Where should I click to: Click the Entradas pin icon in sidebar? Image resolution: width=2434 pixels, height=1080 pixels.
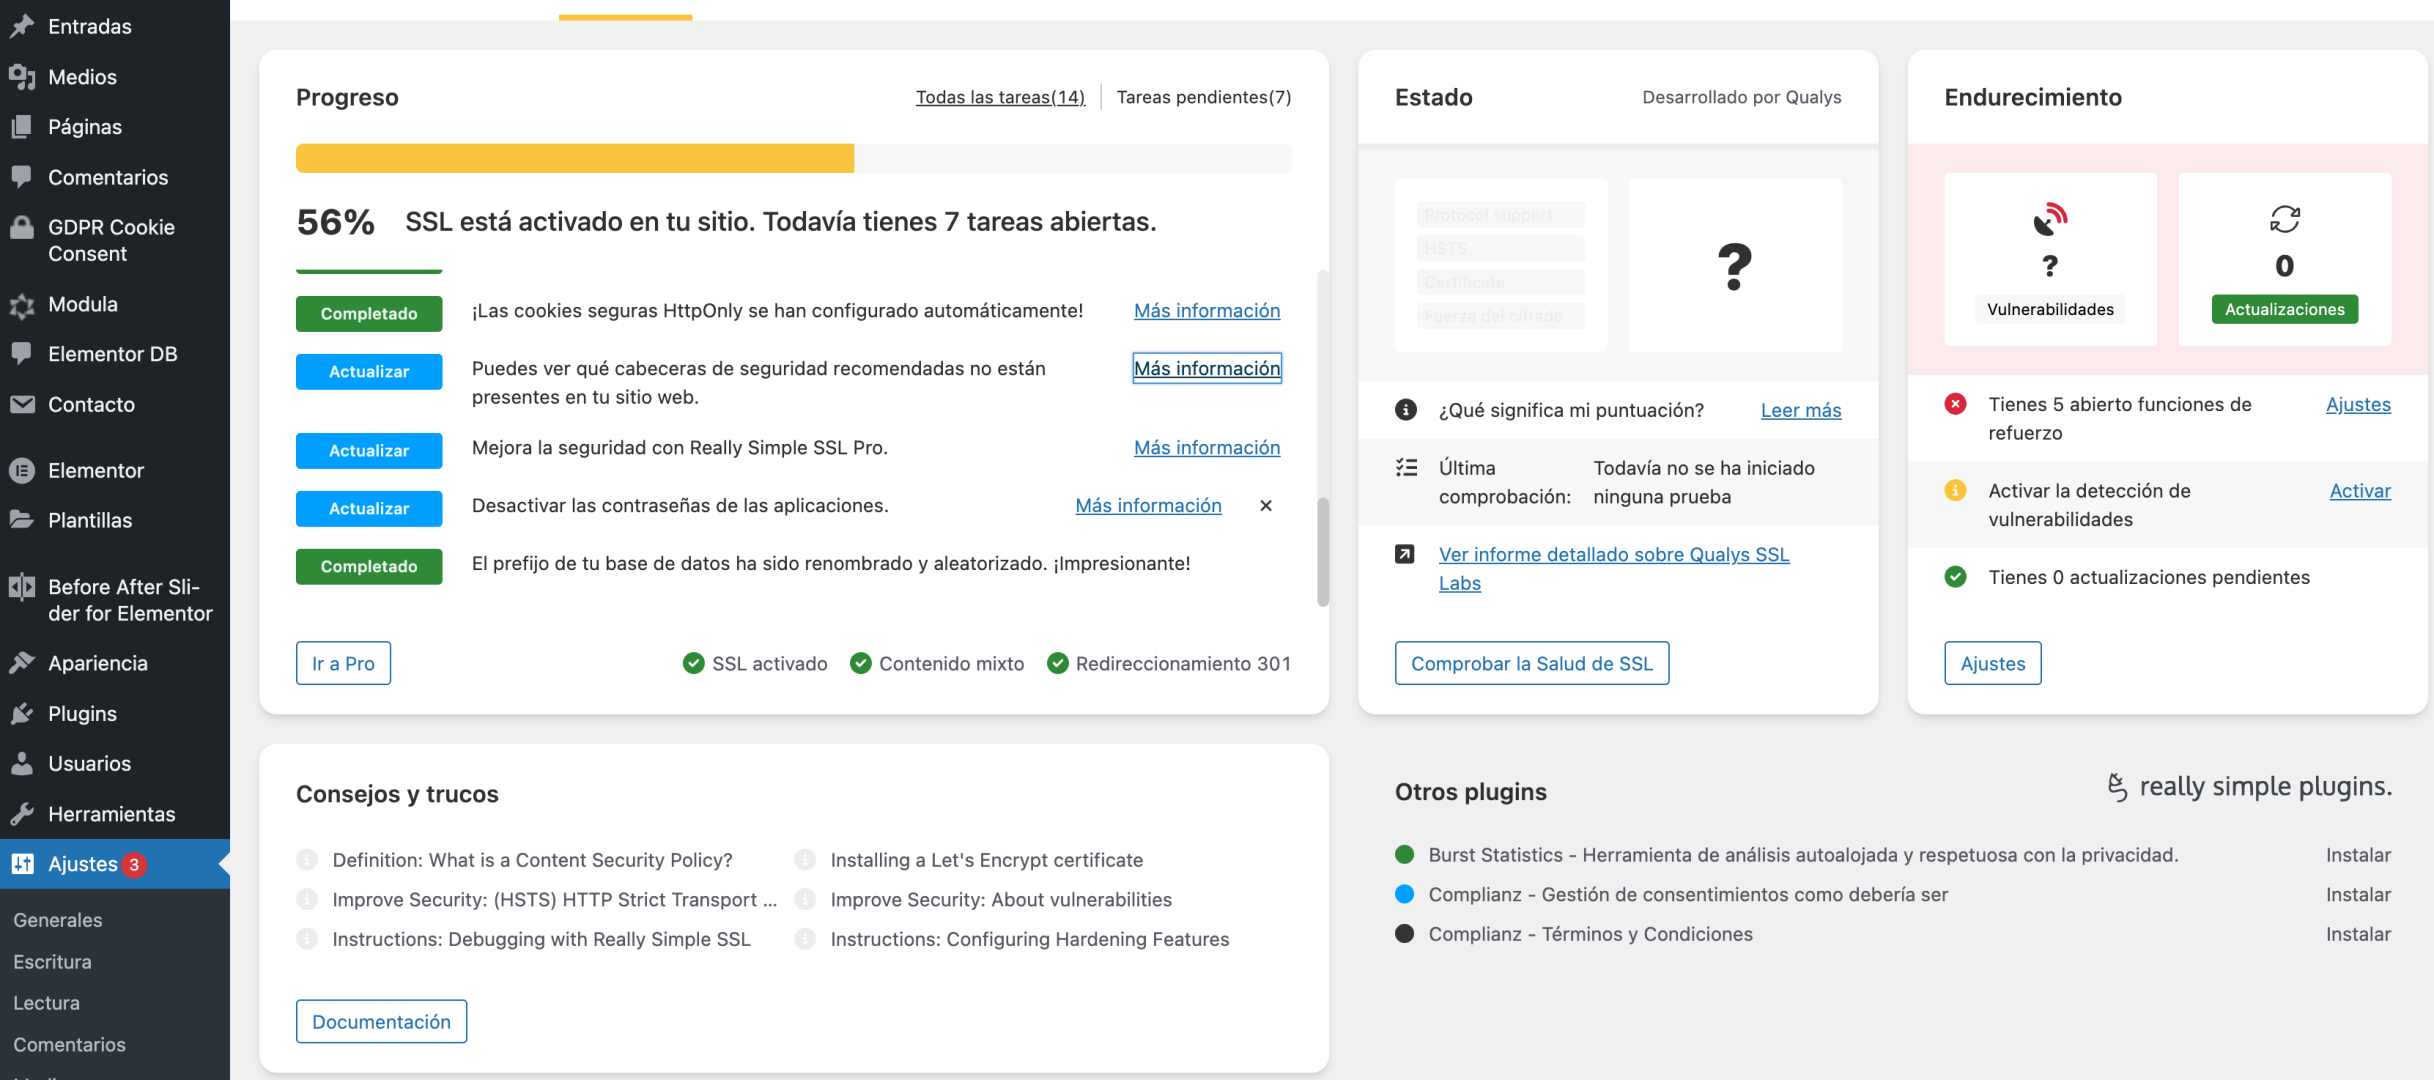point(22,26)
